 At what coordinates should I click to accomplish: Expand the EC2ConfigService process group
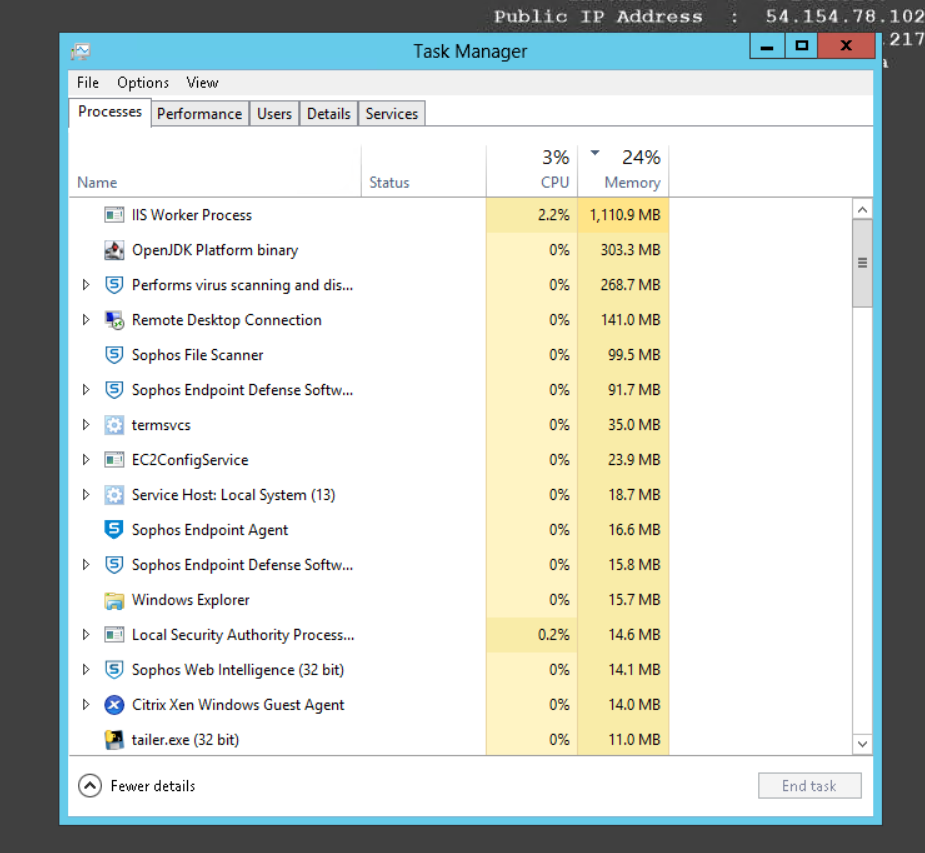[x=86, y=460]
